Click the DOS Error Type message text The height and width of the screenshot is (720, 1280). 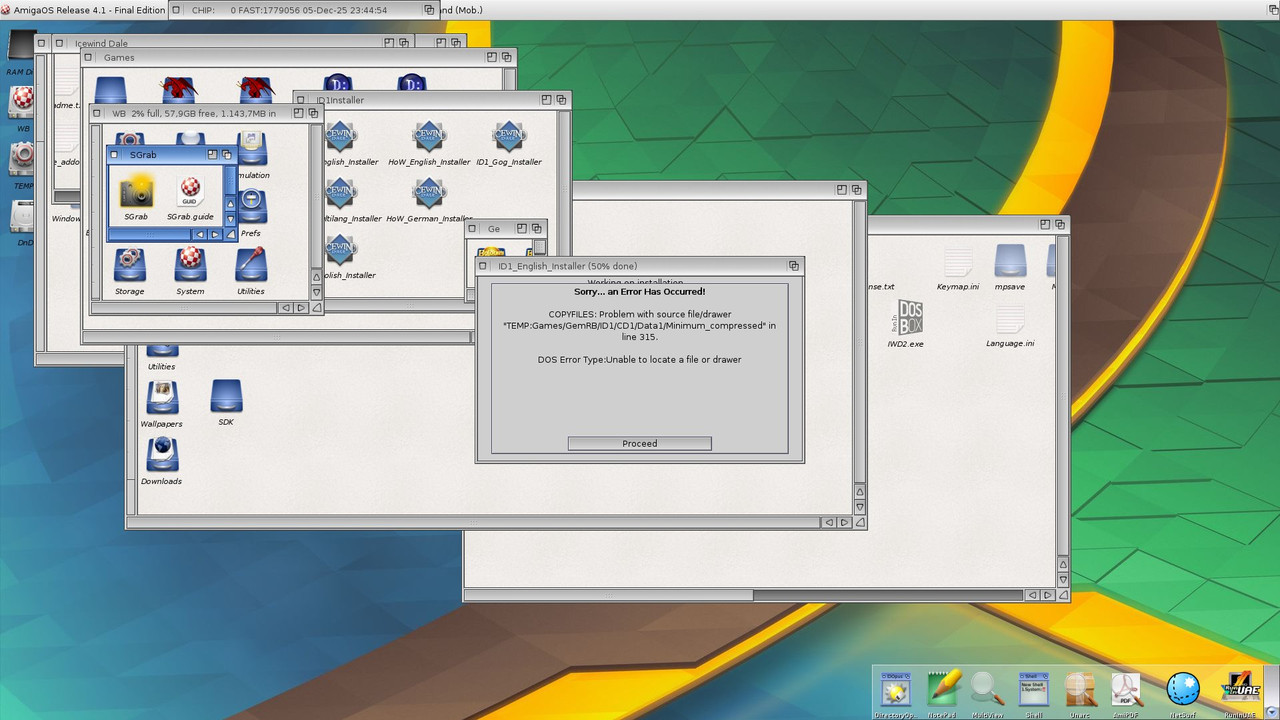[640, 360]
